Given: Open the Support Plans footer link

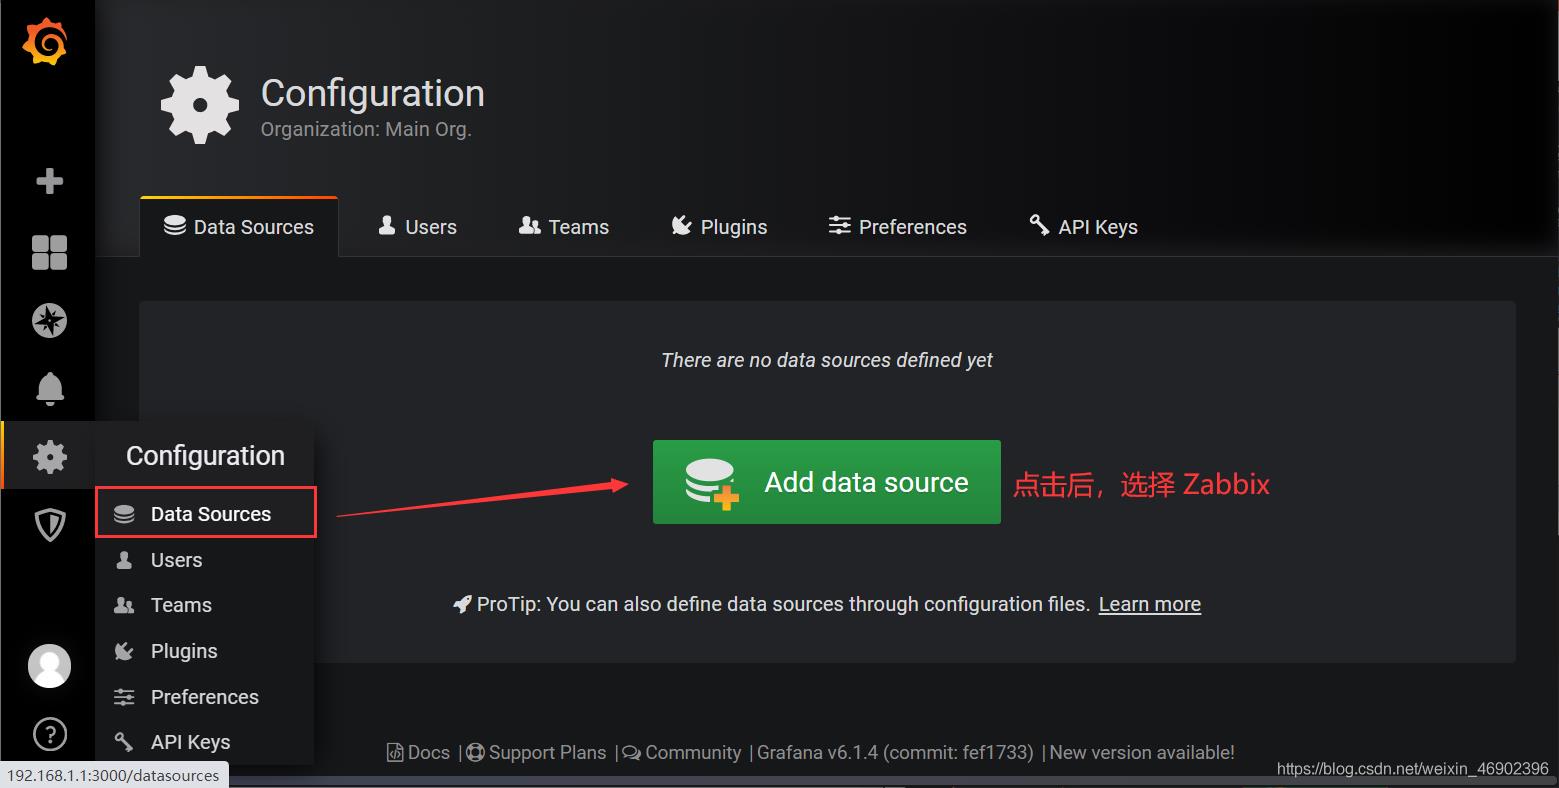Looking at the screenshot, I should click(x=537, y=753).
